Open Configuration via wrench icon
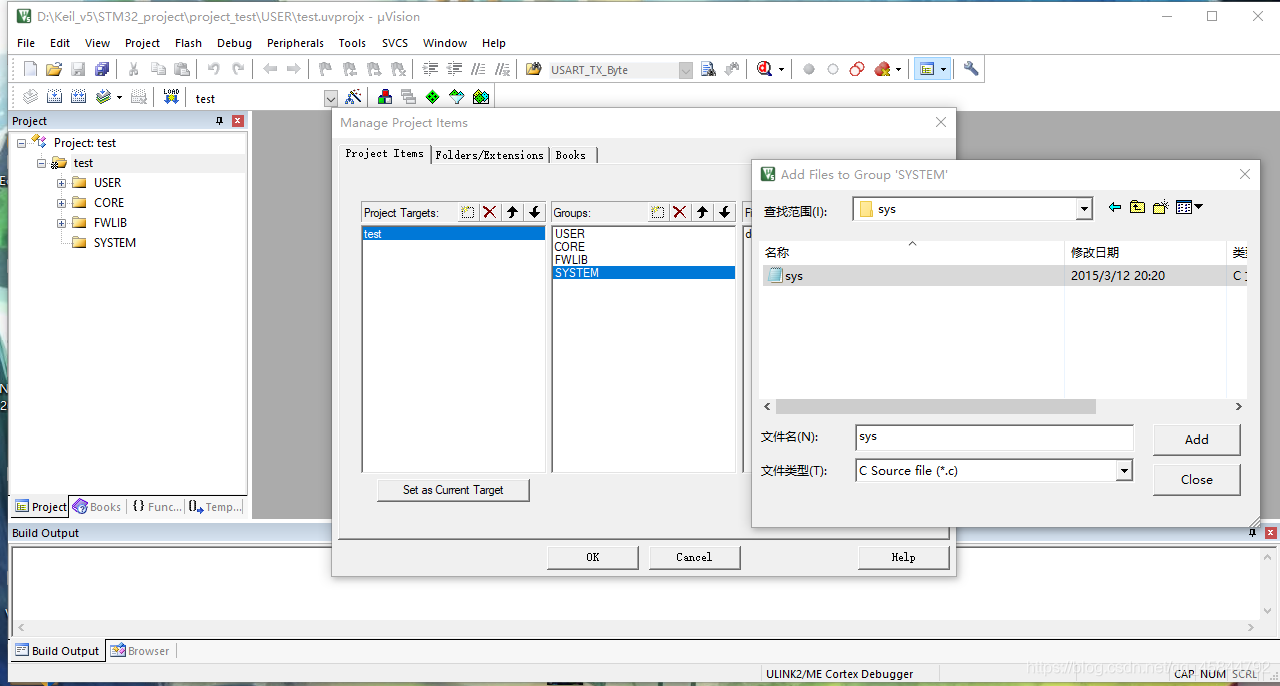This screenshot has height=686, width=1280. [x=971, y=69]
